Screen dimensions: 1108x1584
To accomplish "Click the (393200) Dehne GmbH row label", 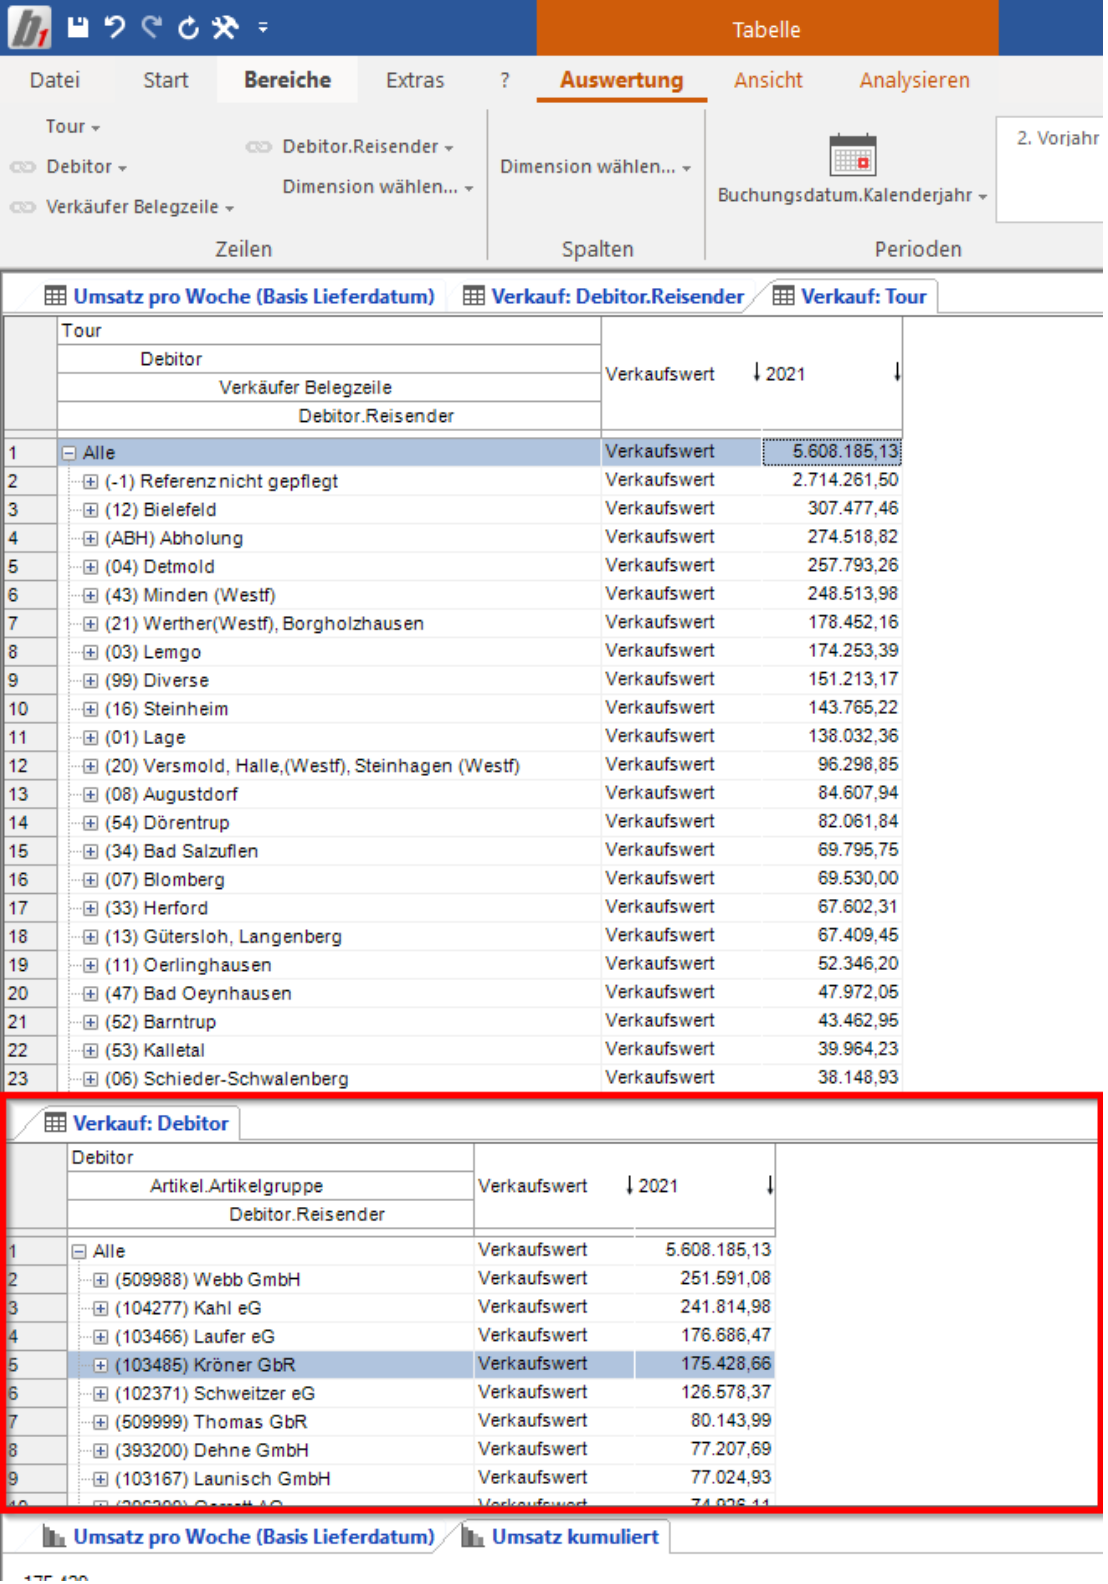I will (x=212, y=1450).
